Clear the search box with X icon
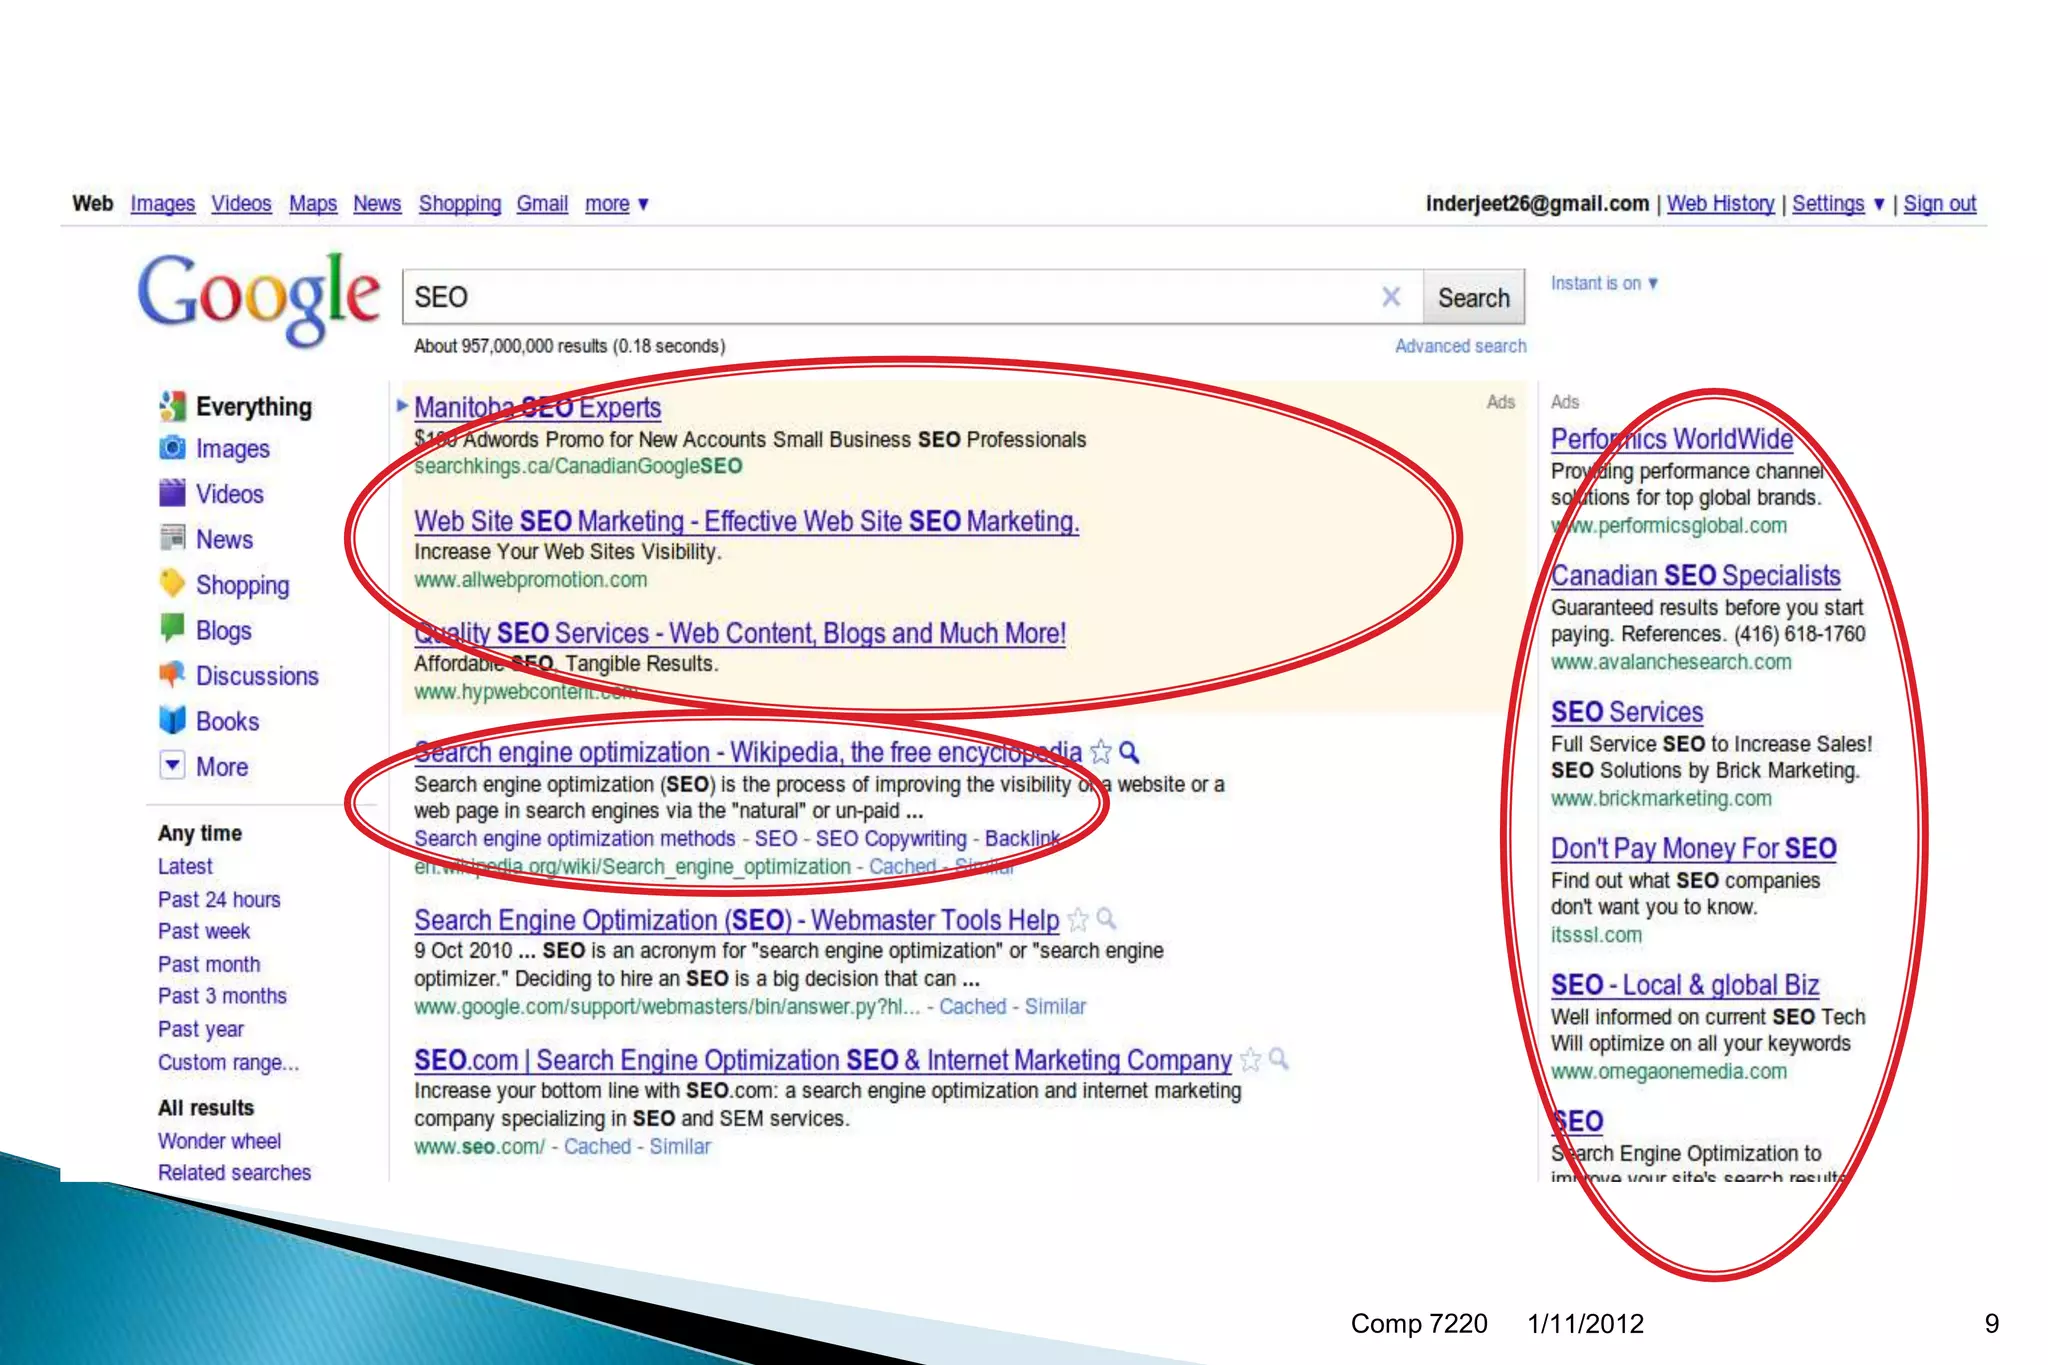The height and width of the screenshot is (1365, 2048). (1390, 297)
